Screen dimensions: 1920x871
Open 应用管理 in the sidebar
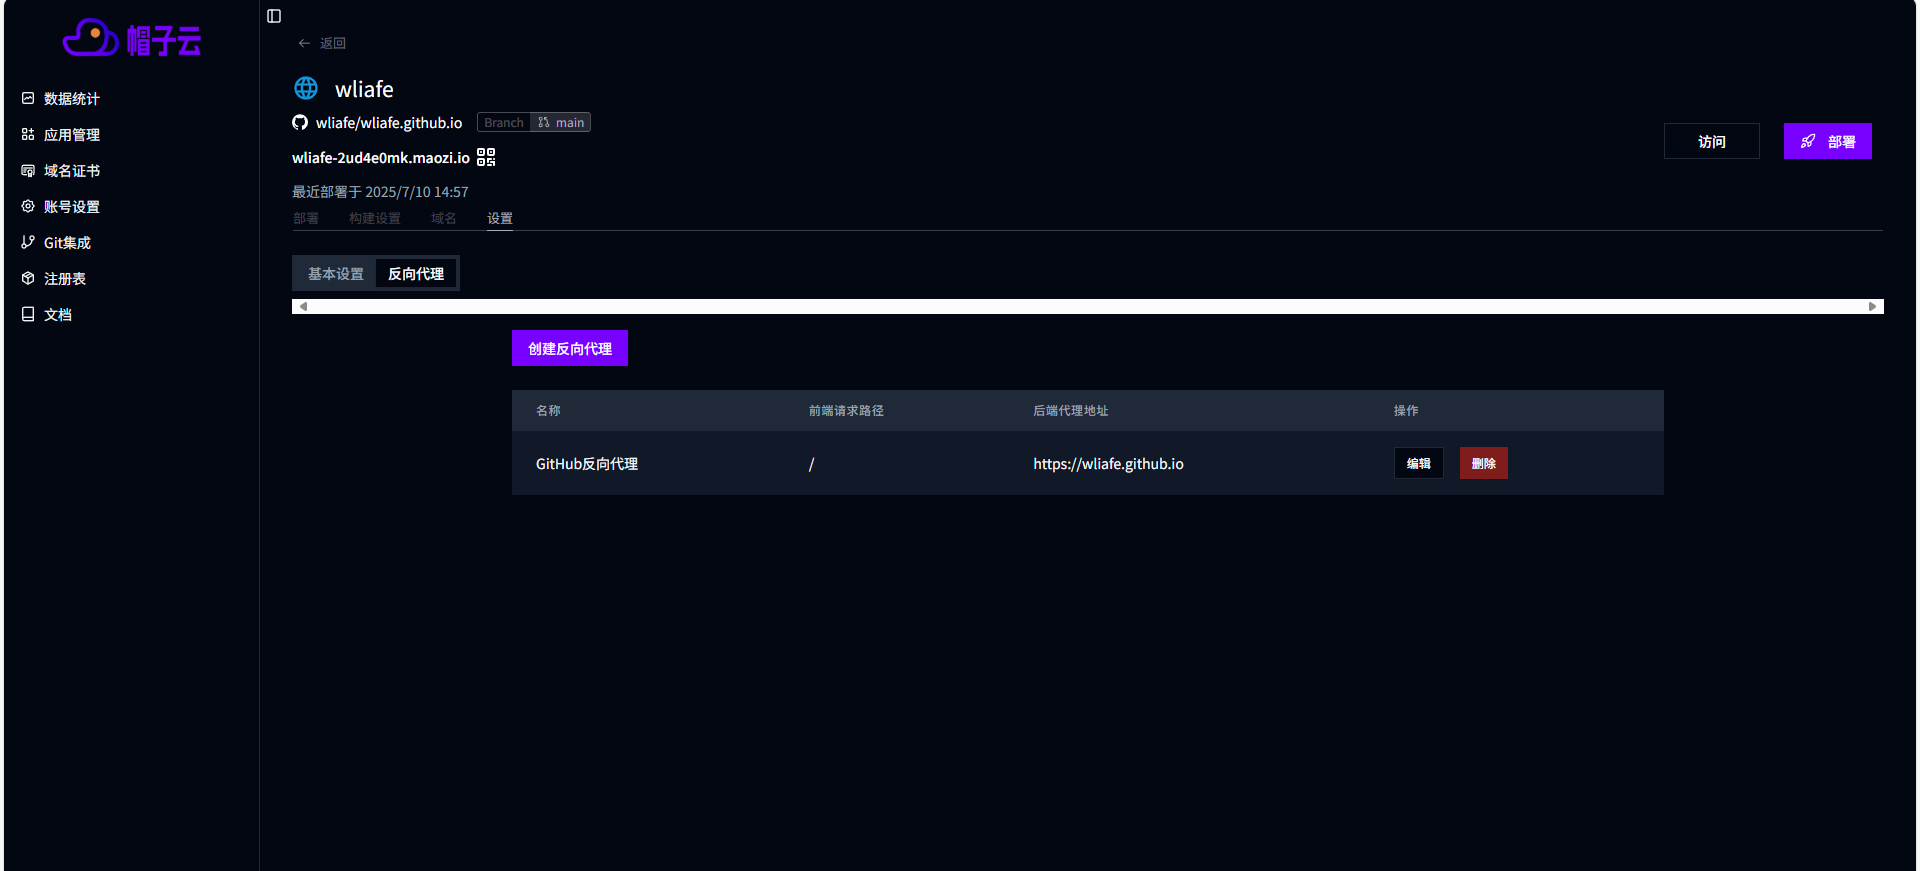click(71, 135)
